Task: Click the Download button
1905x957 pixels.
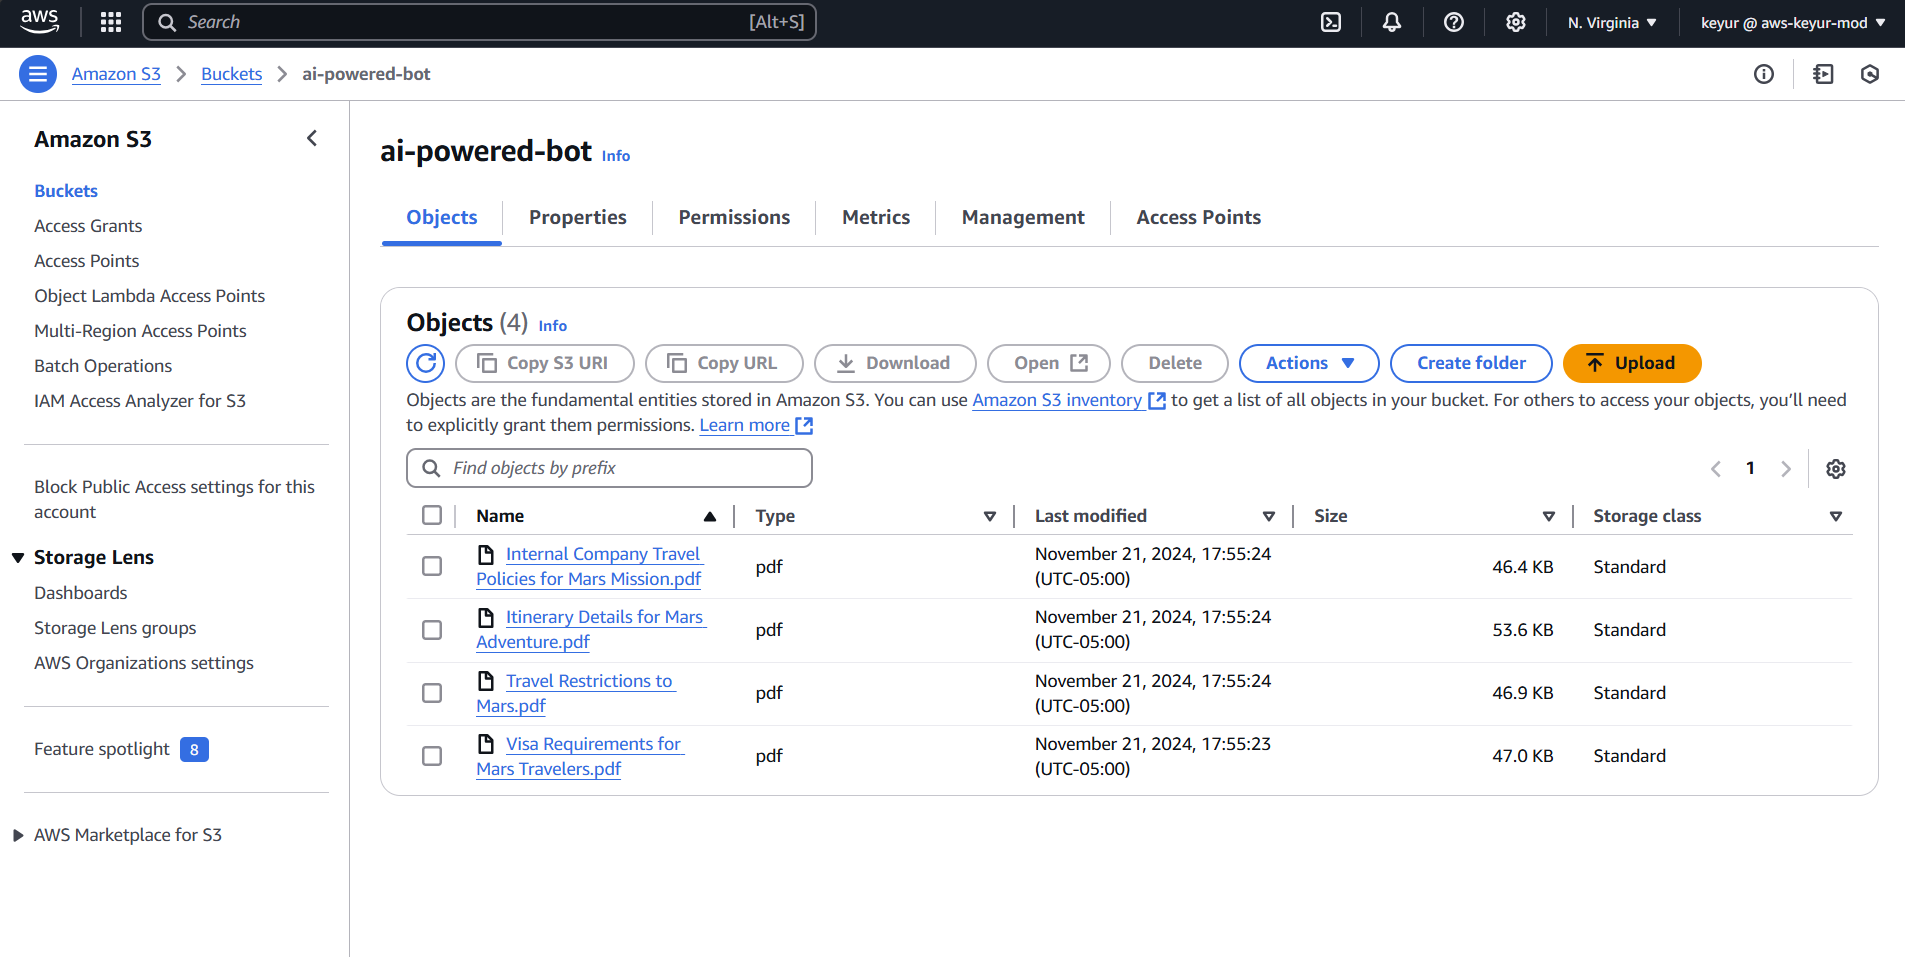Action: [x=895, y=363]
